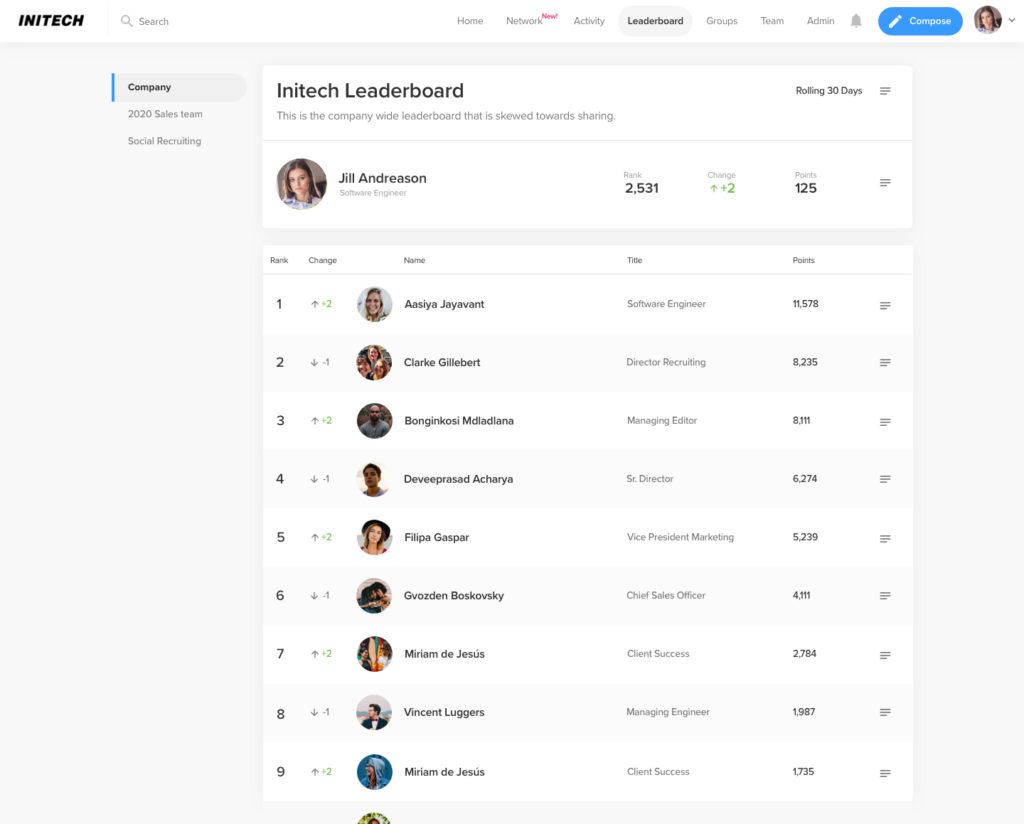This screenshot has height=824, width=1024.
Task: Open row menu for Vincent Luggers
Action: 885,712
